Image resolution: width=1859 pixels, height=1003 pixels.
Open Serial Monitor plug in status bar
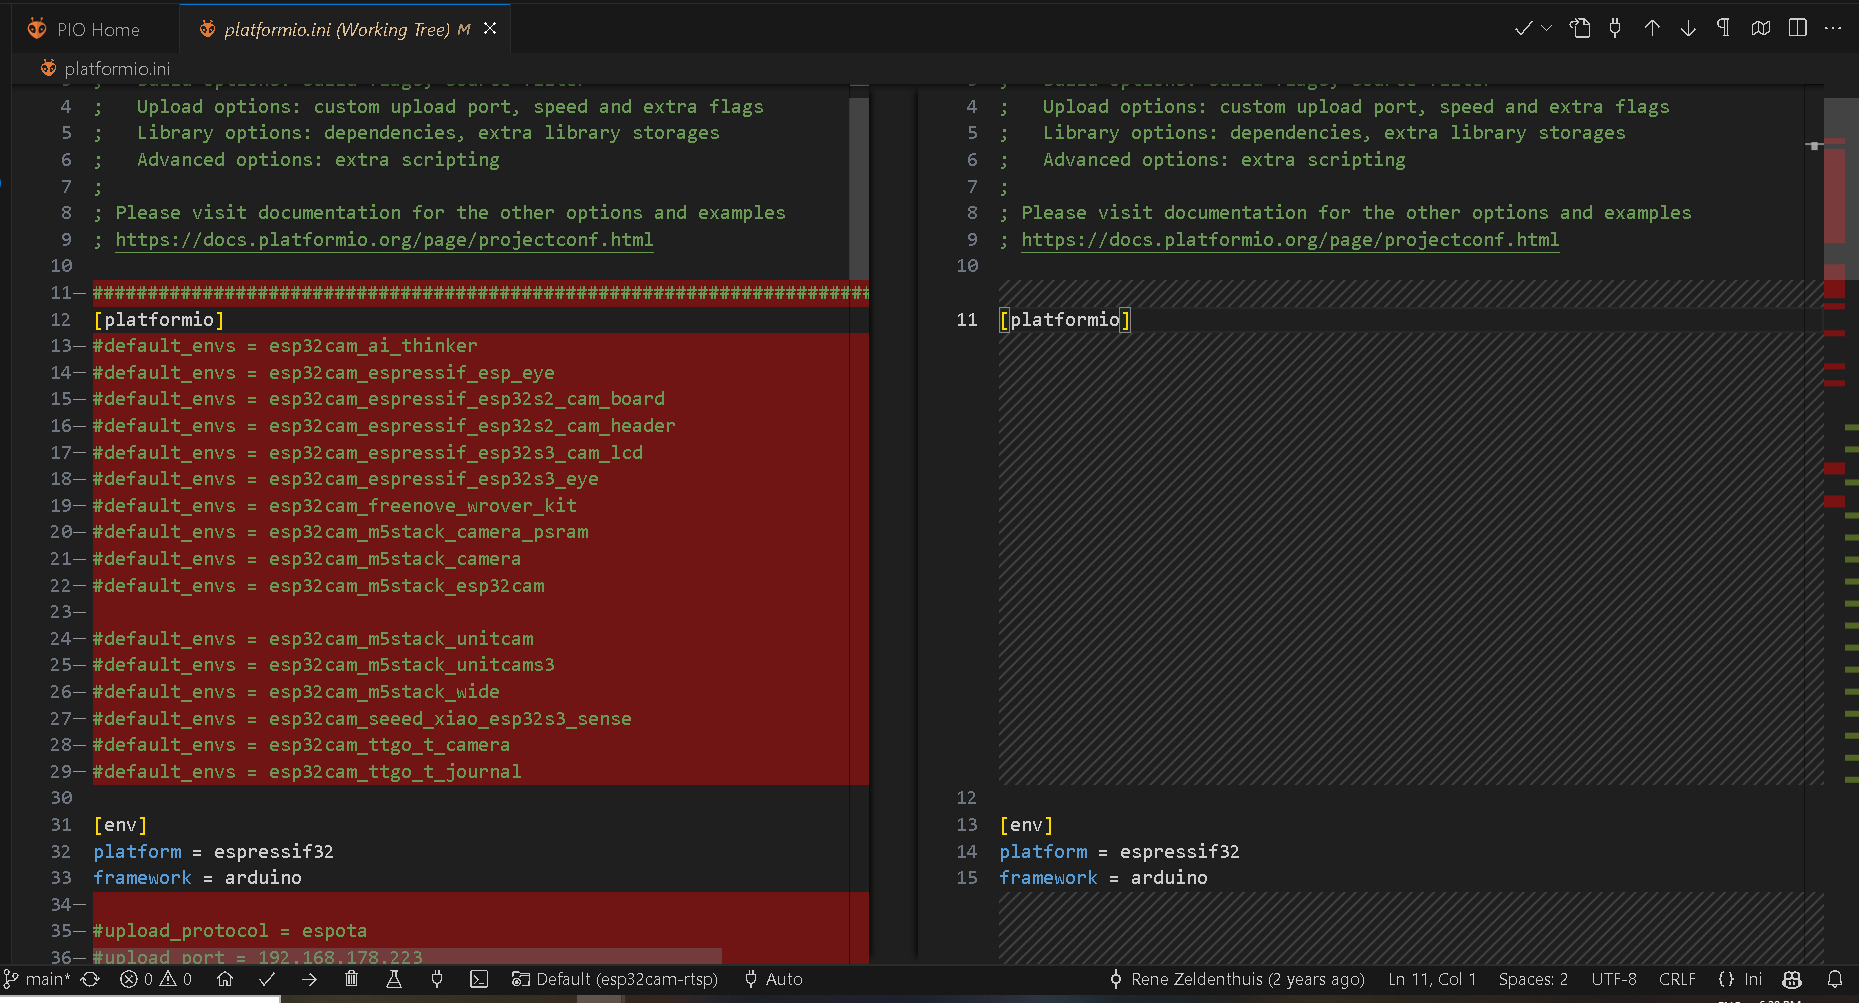(x=437, y=979)
